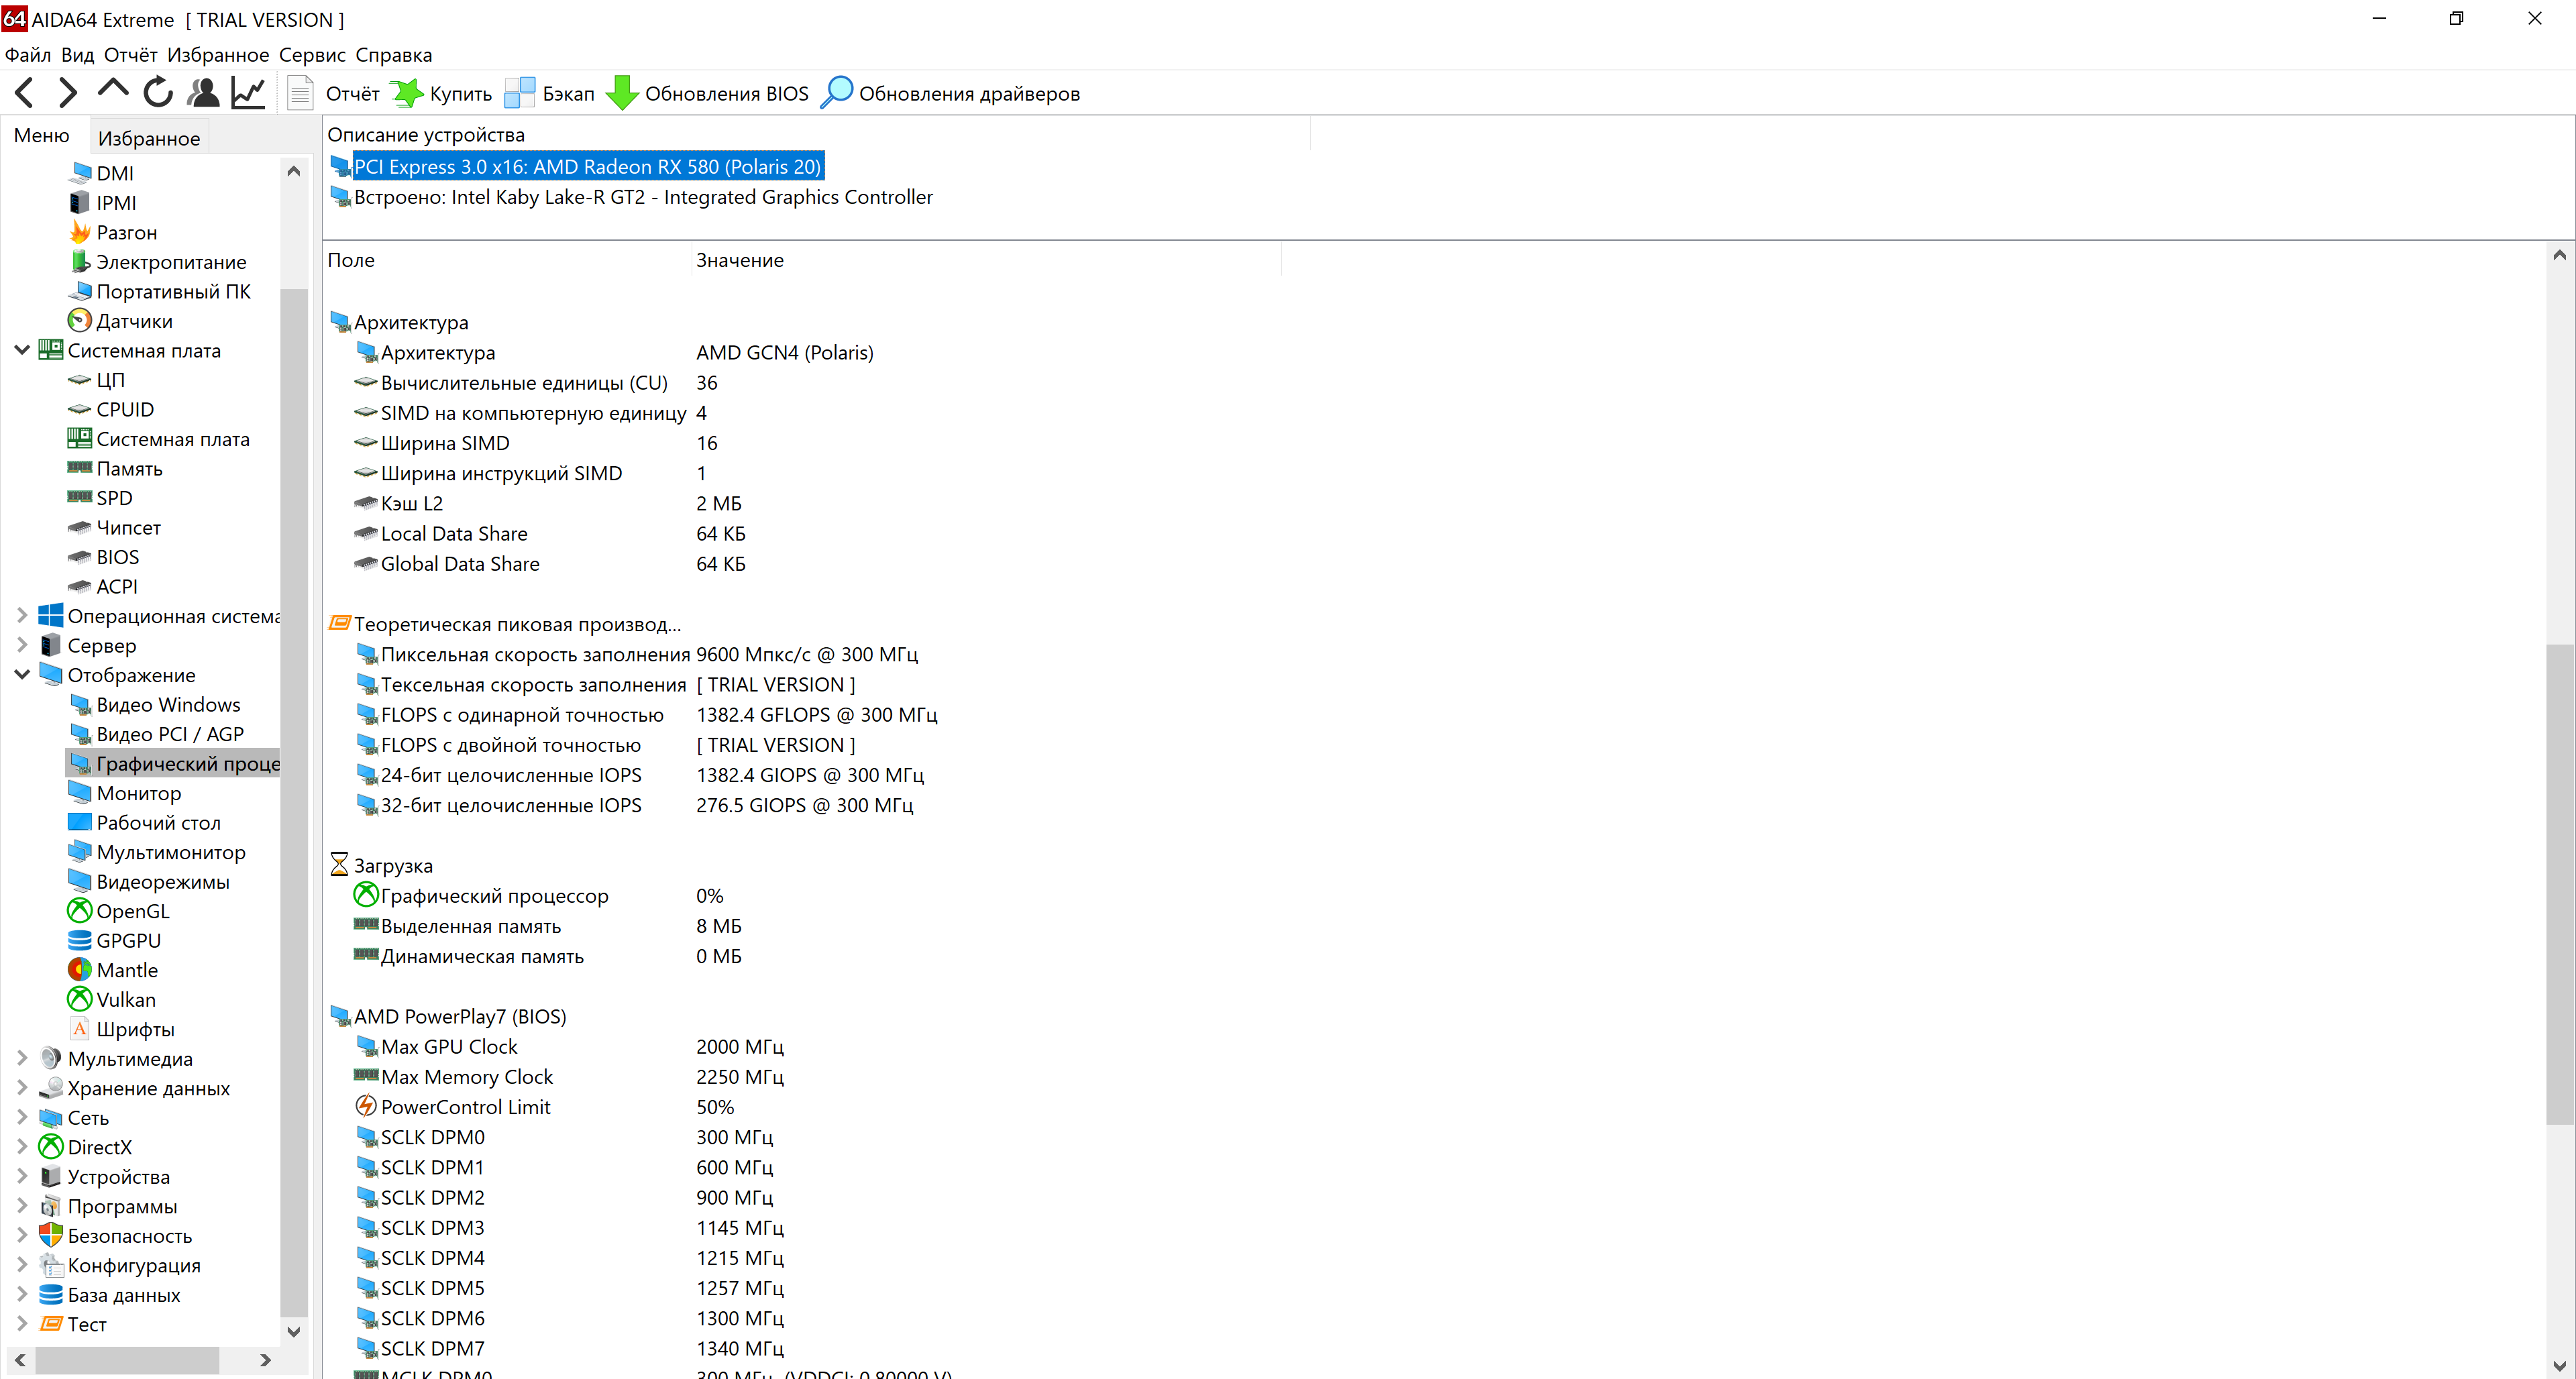Open the graph chart toolbar icon
This screenshot has width=2576, height=1379.
tap(248, 93)
